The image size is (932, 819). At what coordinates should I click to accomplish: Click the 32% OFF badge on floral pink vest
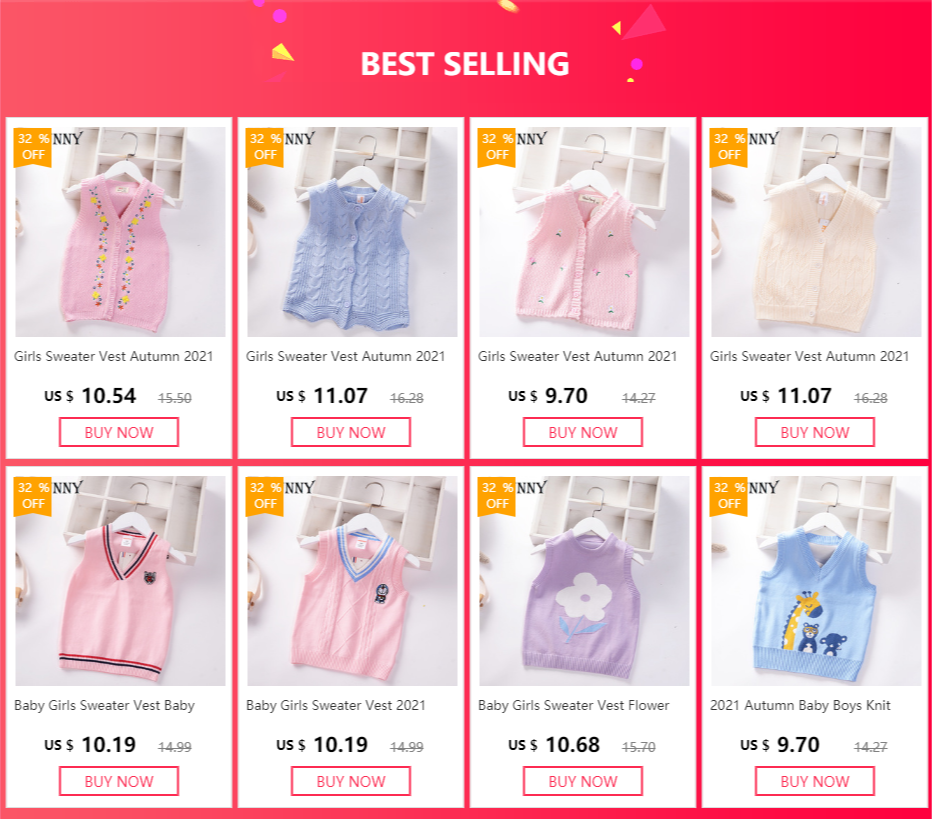(33, 147)
